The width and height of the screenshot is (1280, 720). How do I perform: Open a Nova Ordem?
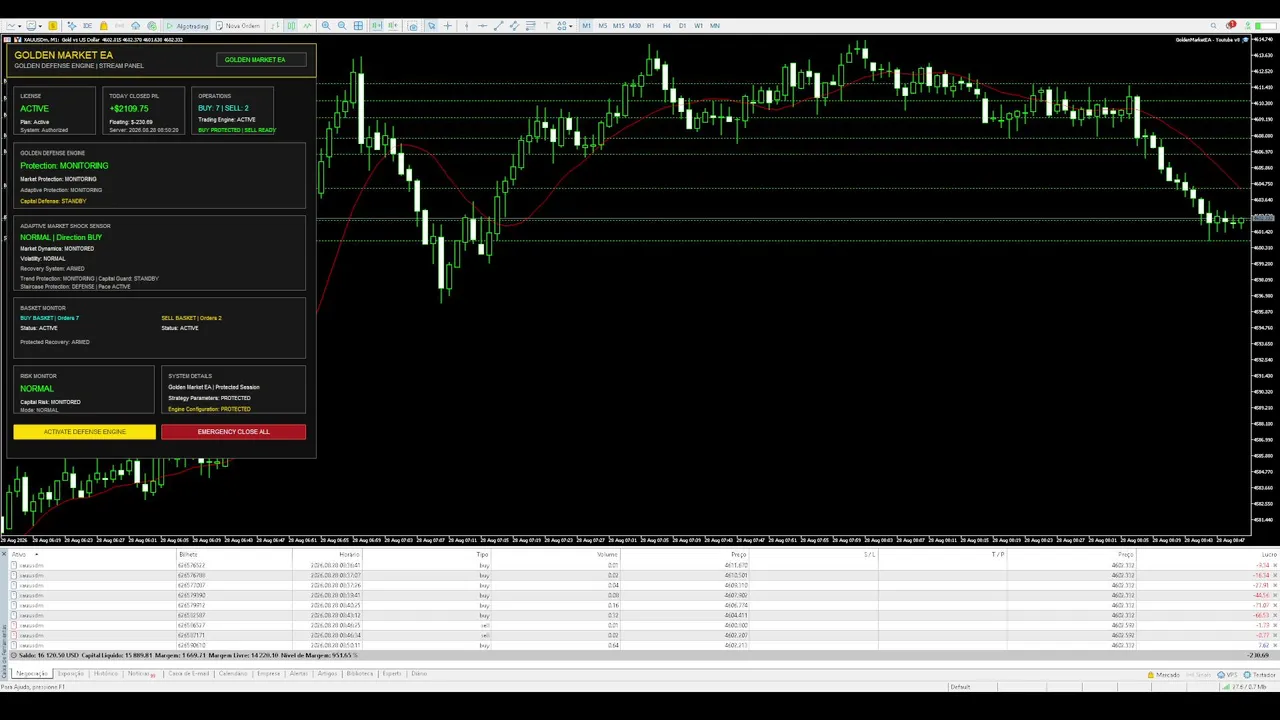coord(241,26)
